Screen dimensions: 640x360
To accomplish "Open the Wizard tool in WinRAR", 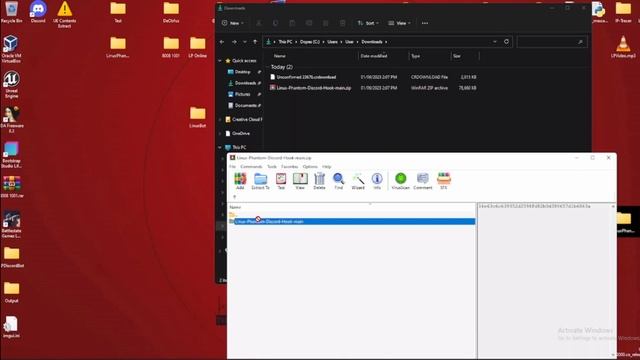I will pos(358,181).
